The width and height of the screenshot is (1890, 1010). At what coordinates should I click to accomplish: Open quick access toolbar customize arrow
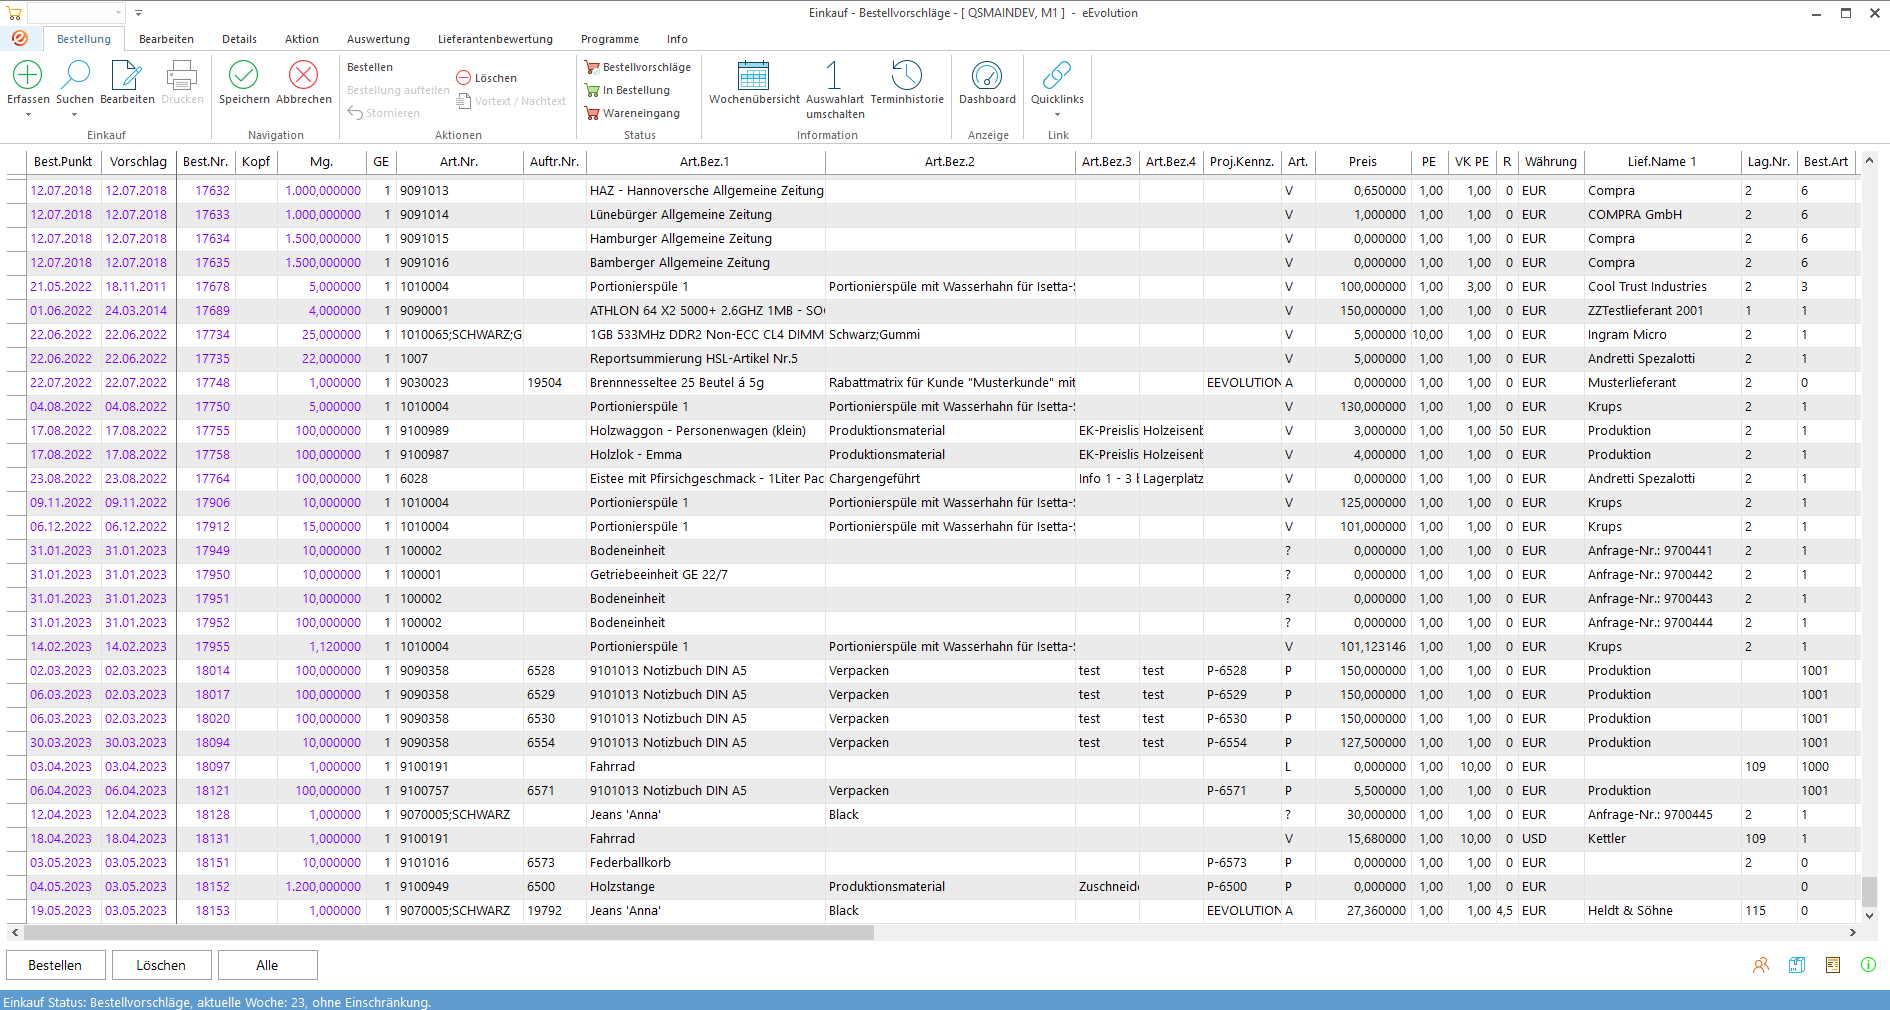pos(138,13)
